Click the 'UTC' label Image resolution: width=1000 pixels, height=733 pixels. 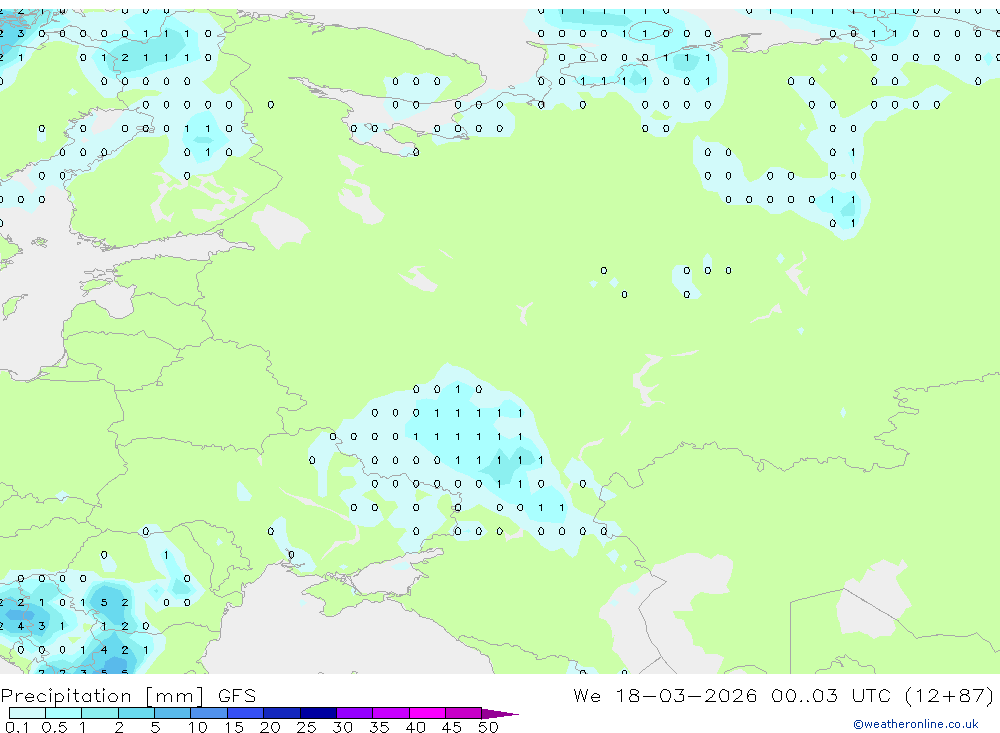click(871, 695)
